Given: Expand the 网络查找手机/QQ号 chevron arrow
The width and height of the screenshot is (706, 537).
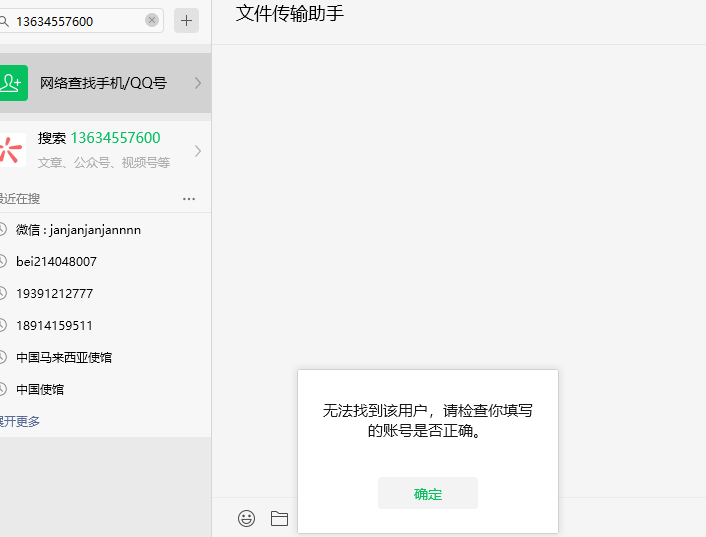Looking at the screenshot, I should (x=198, y=83).
